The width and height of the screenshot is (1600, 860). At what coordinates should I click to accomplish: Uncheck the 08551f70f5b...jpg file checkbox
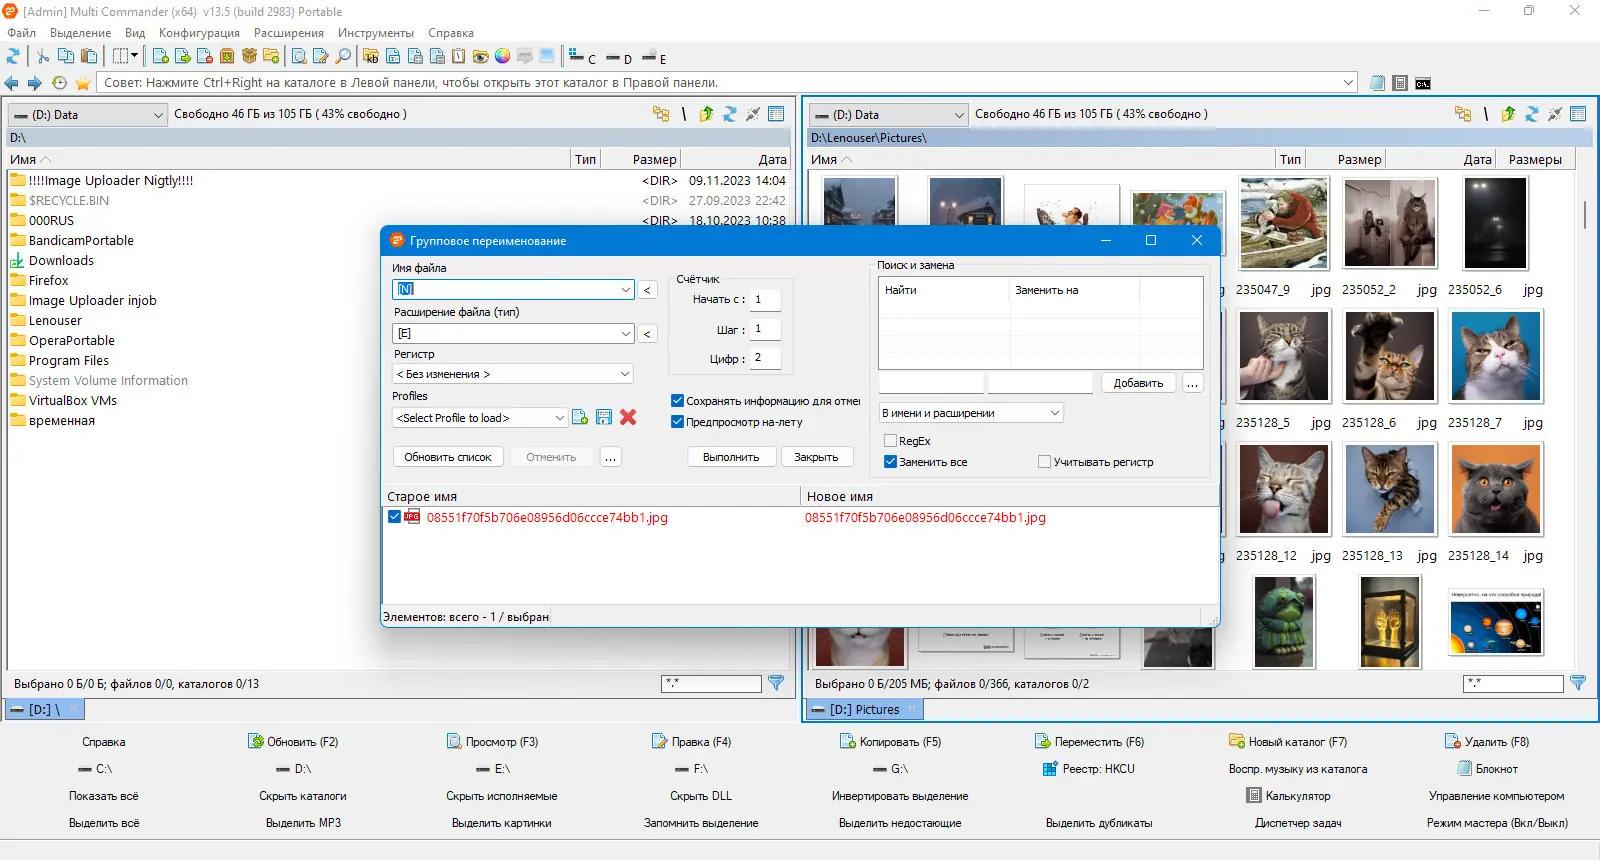[395, 517]
